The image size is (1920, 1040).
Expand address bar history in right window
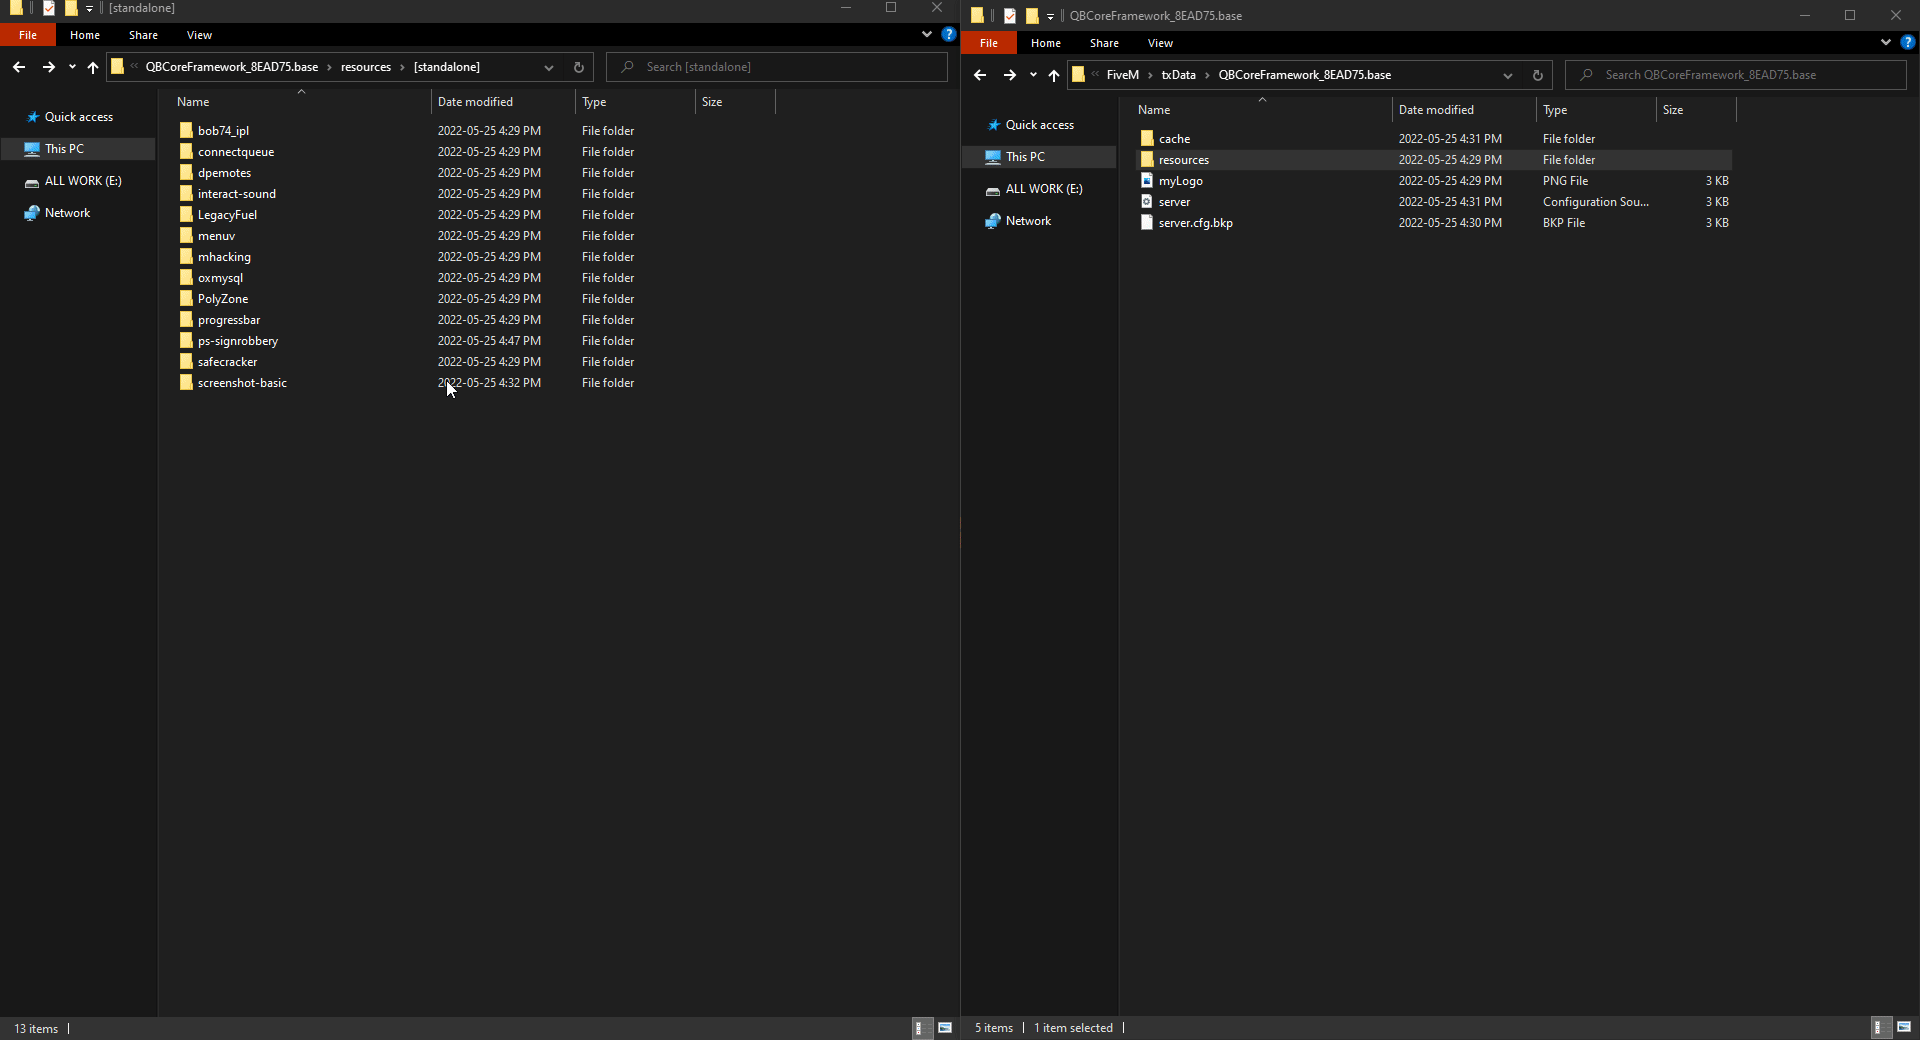coord(1508,75)
